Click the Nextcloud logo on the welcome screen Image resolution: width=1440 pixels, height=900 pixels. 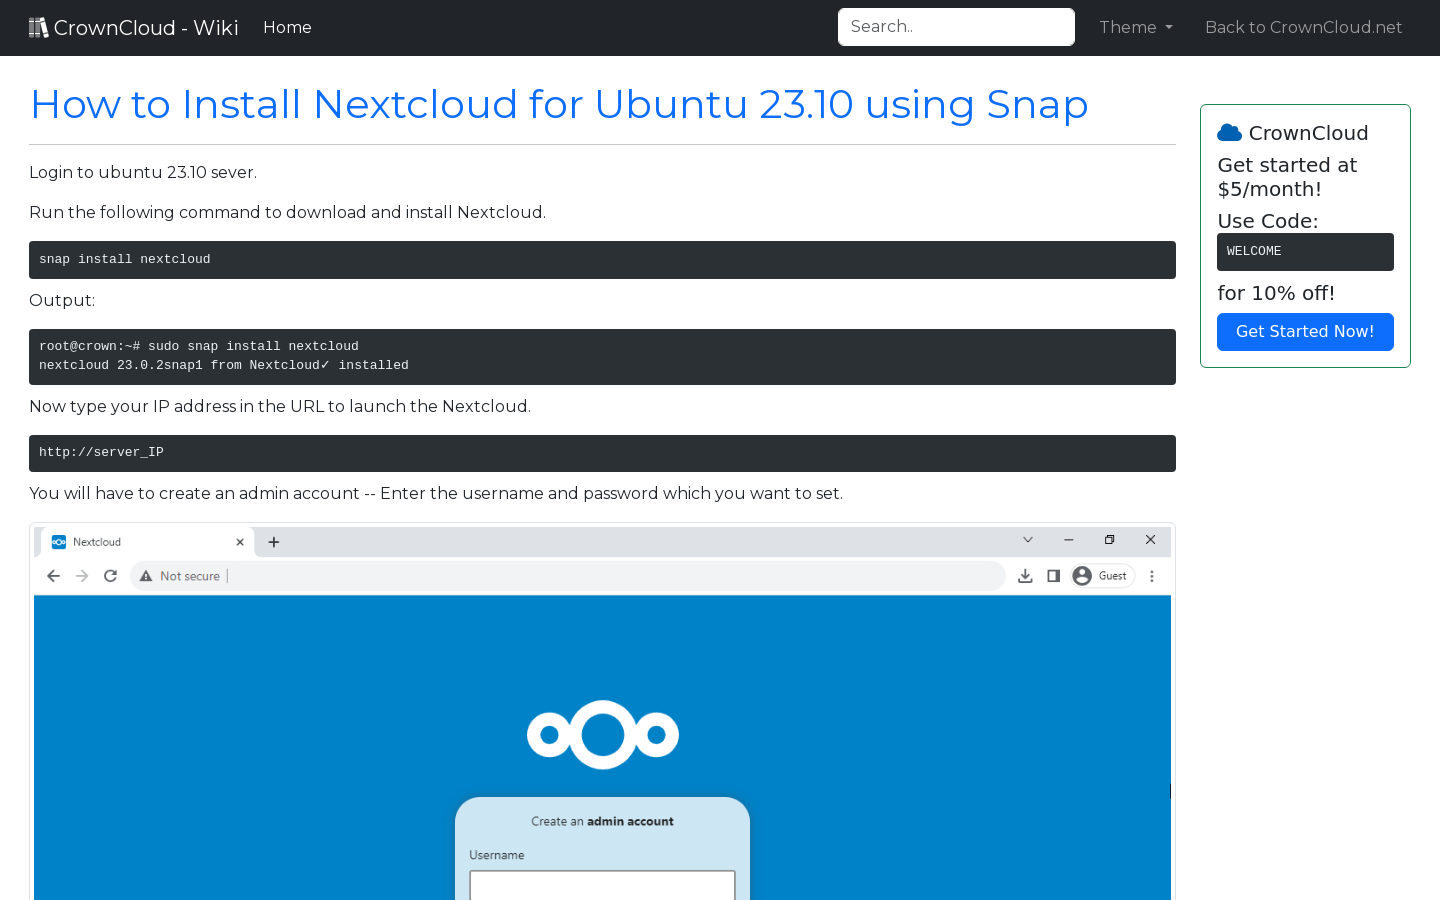click(x=602, y=734)
